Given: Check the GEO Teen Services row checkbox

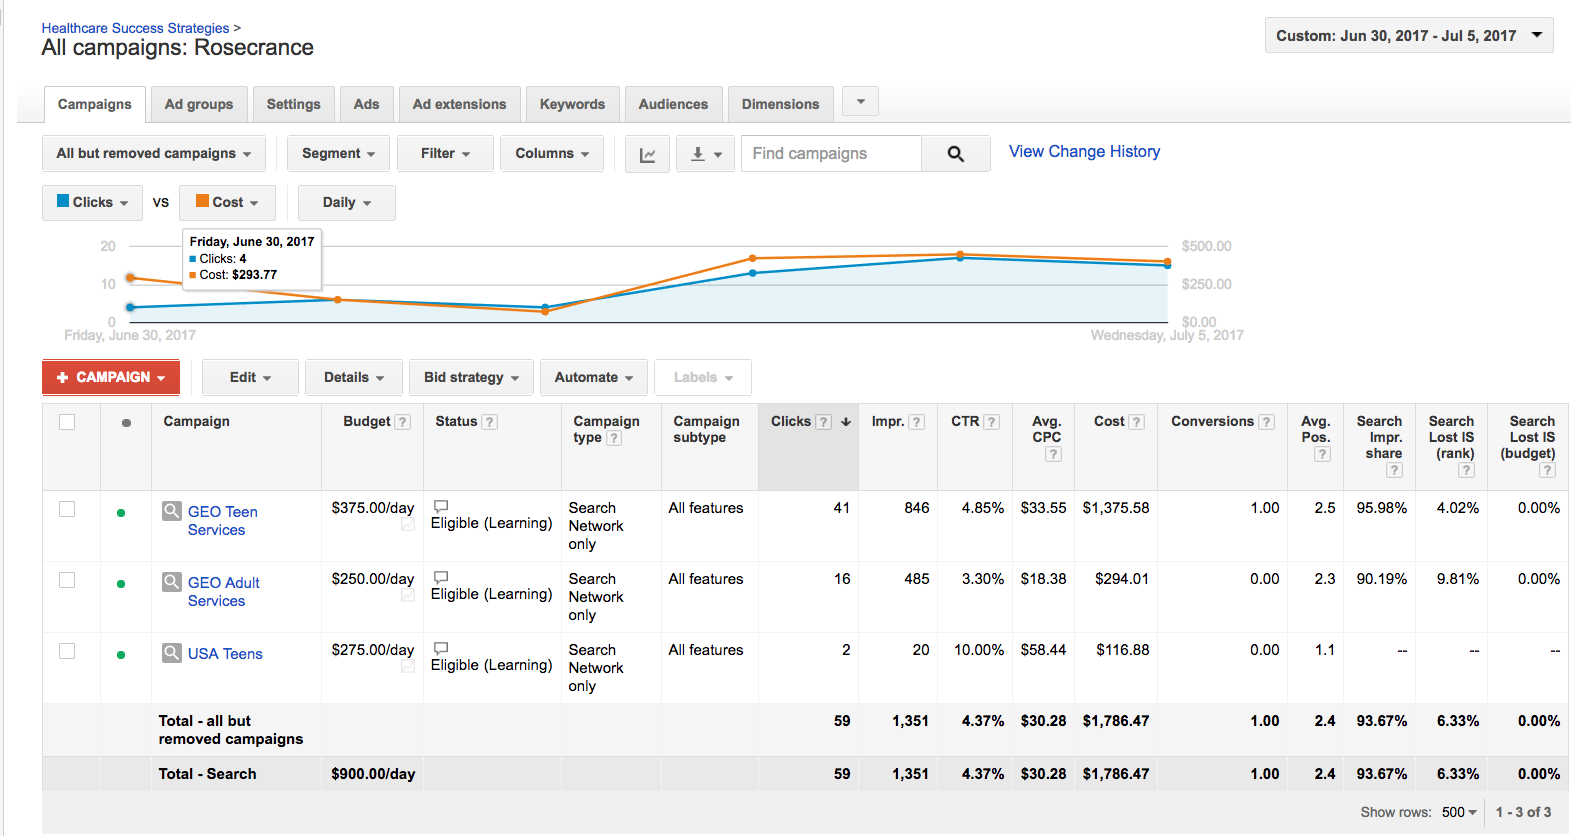Looking at the screenshot, I should pos(67,509).
